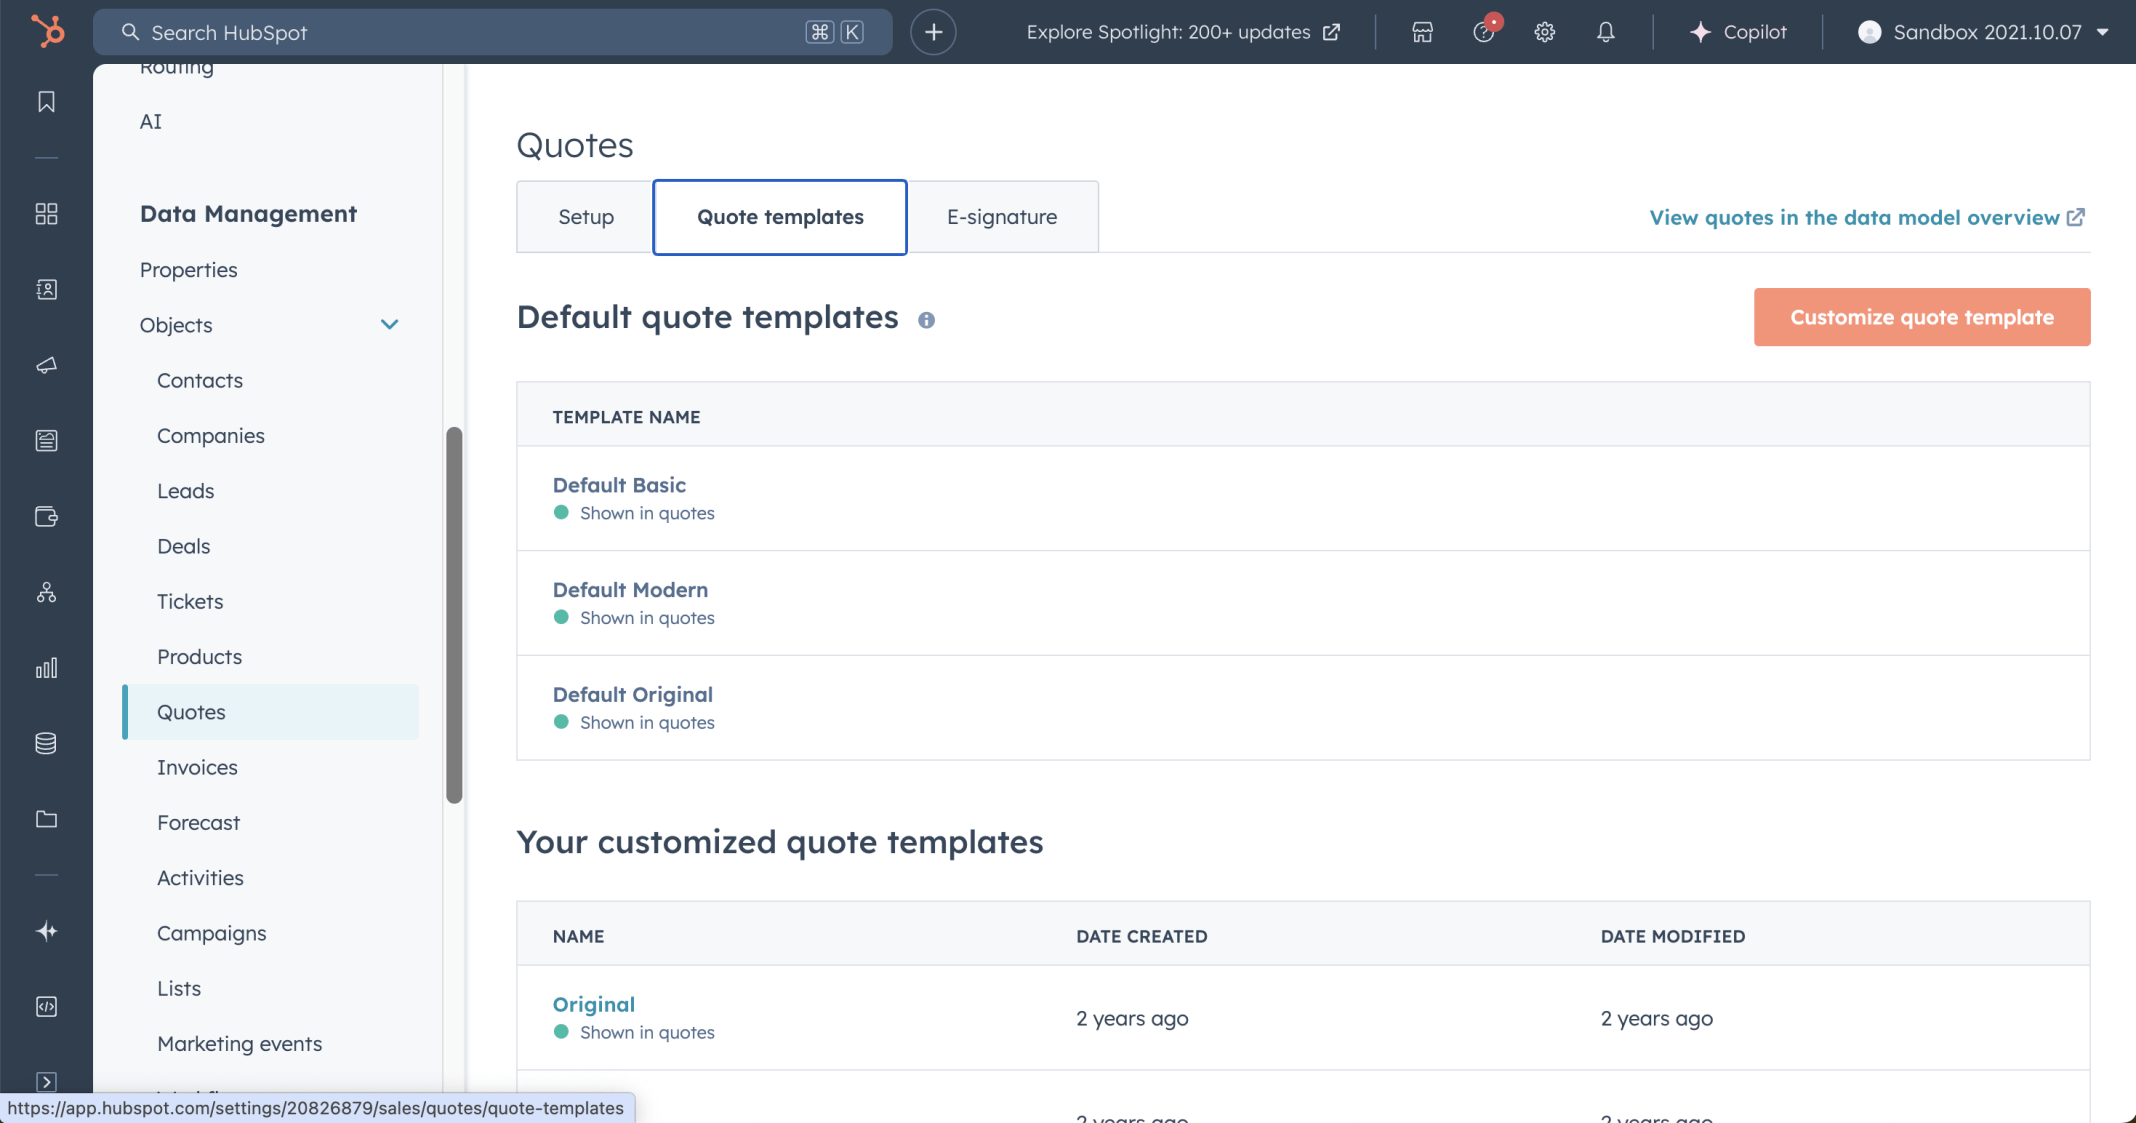Open the Marketing megaphone icon in left rail
The width and height of the screenshot is (2136, 1123).
46,365
